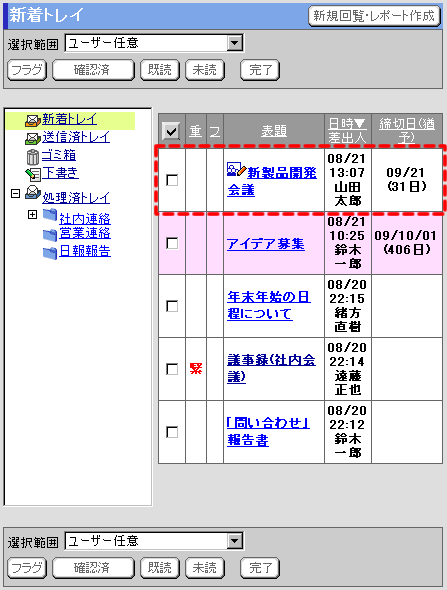The image size is (447, 590).
Task: Click the 社内連絡 folder icon
Action: [x=50, y=215]
